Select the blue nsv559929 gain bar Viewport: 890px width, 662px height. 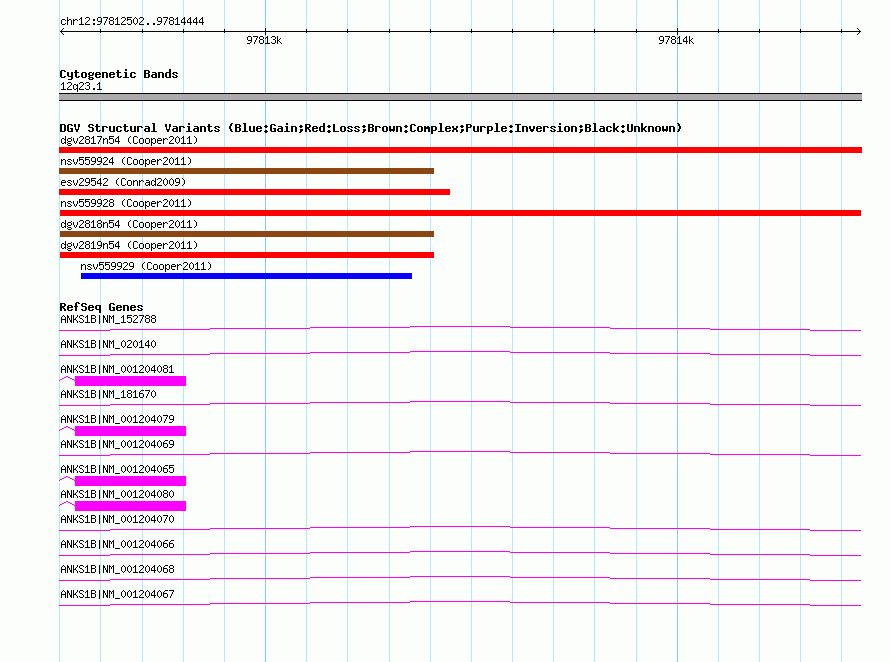pyautogui.click(x=246, y=276)
